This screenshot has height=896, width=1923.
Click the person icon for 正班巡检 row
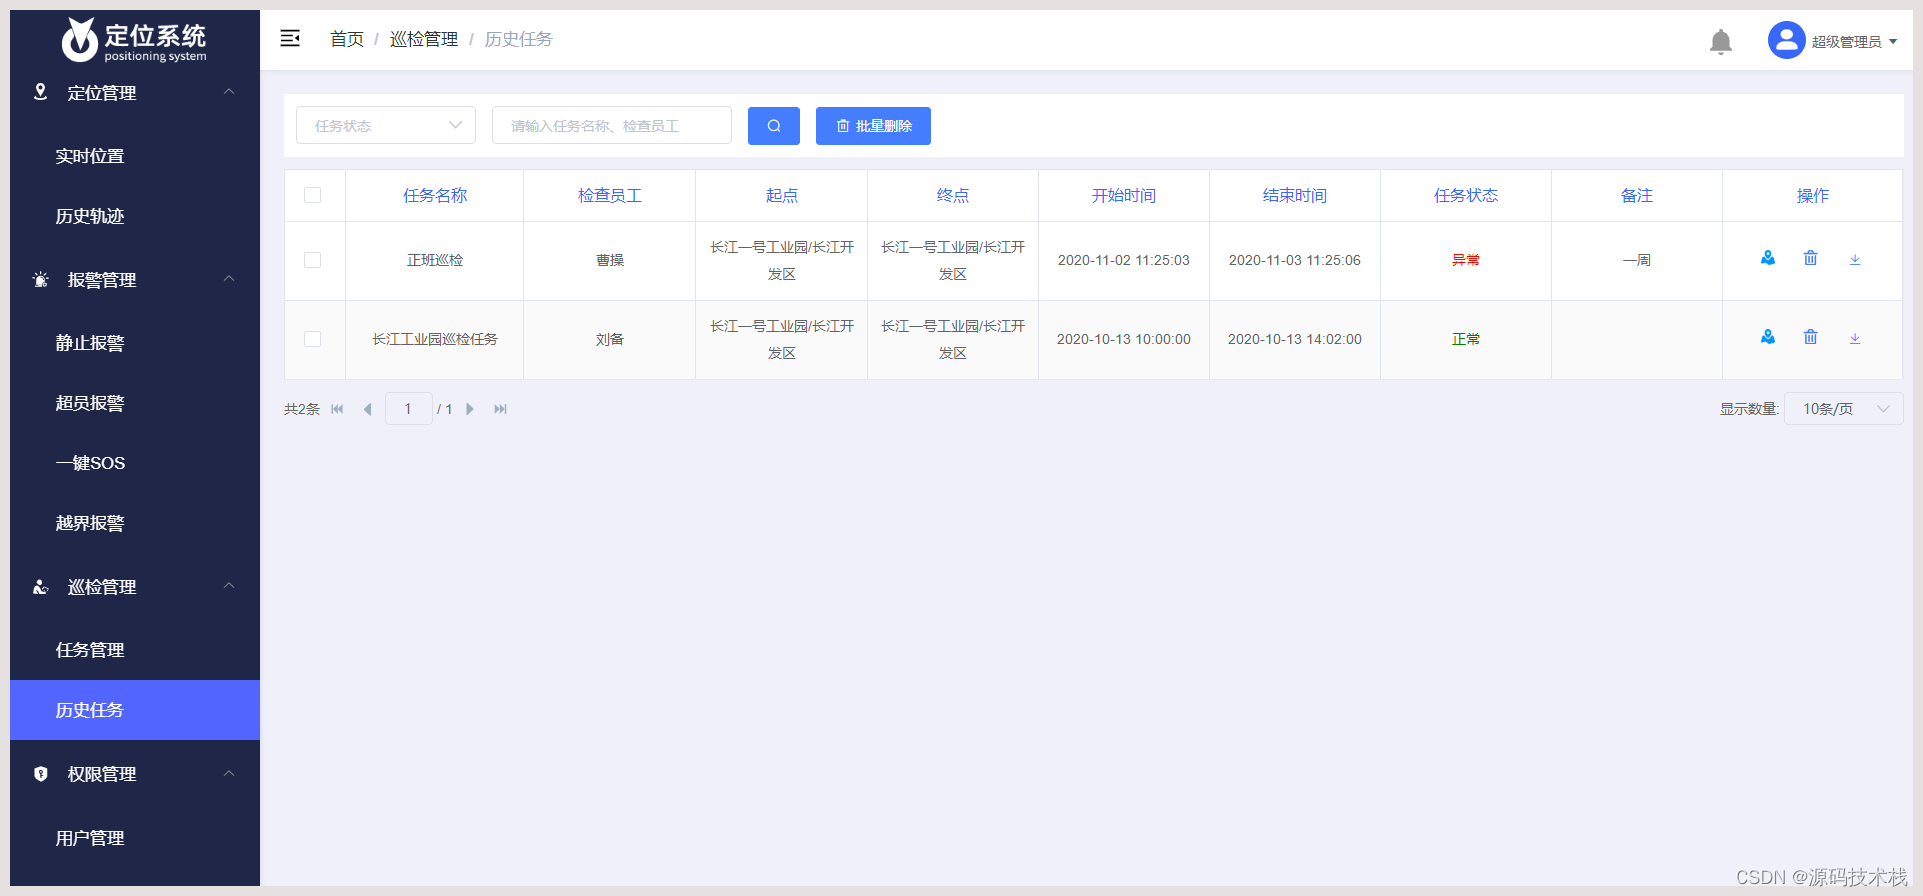point(1768,258)
